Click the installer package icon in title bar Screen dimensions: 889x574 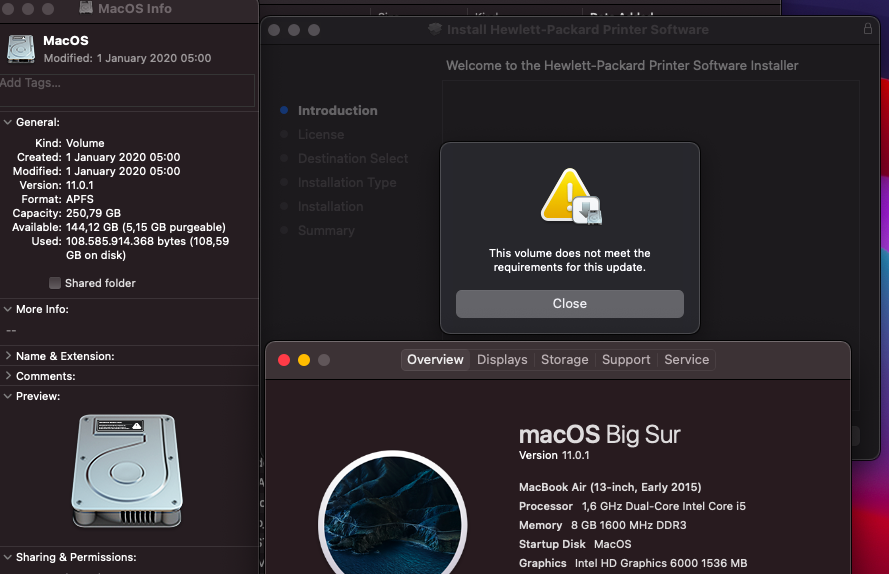point(435,29)
